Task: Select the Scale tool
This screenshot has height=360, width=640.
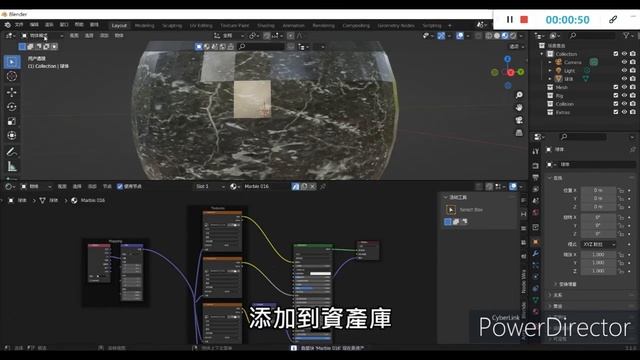Action: click(x=12, y=121)
